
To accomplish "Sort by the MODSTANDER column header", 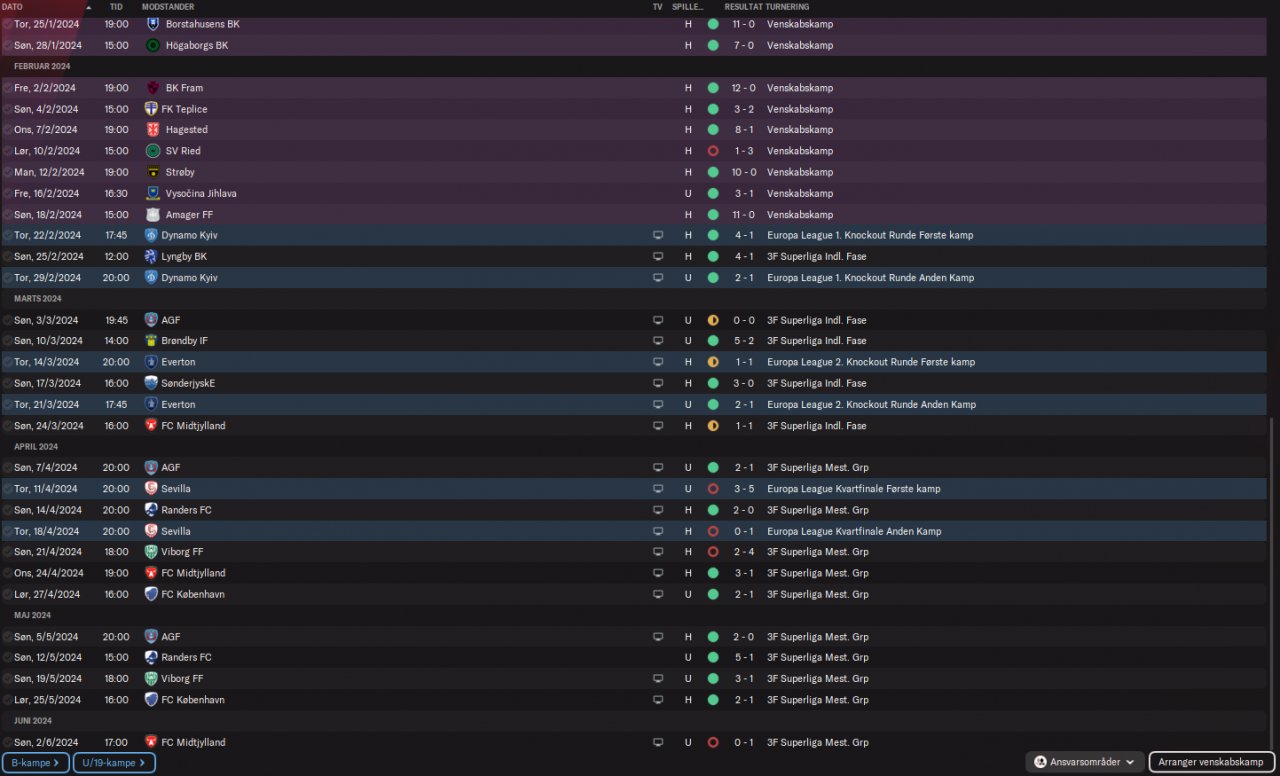I will pos(168,7).
